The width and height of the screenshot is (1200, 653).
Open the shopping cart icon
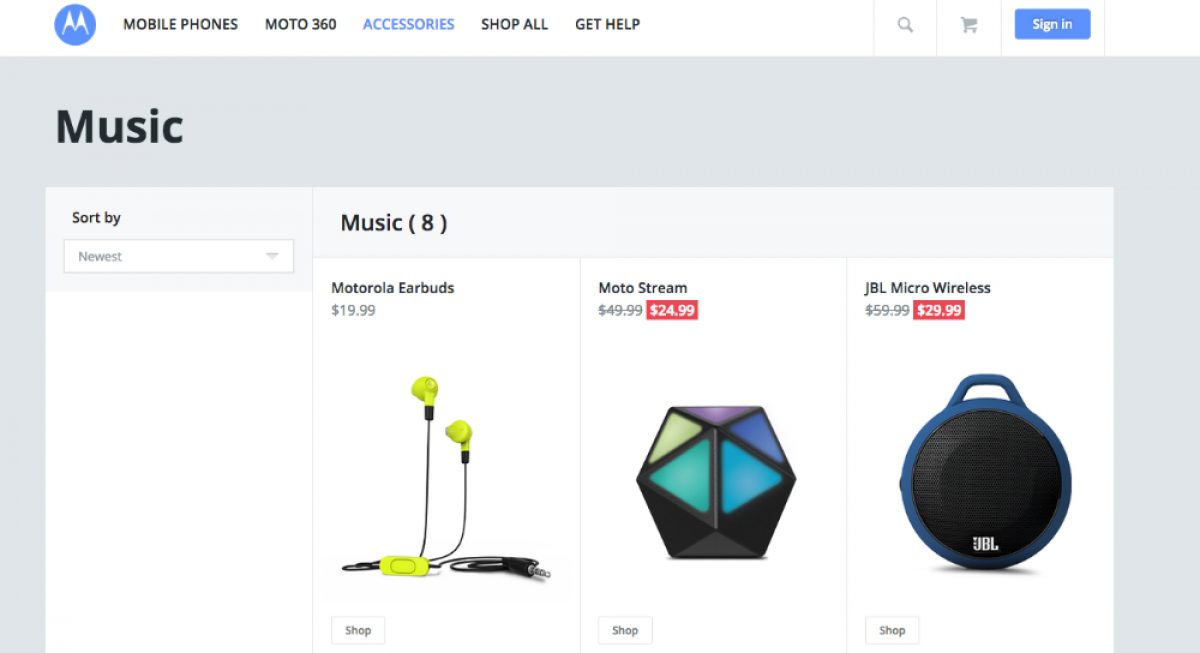point(968,25)
